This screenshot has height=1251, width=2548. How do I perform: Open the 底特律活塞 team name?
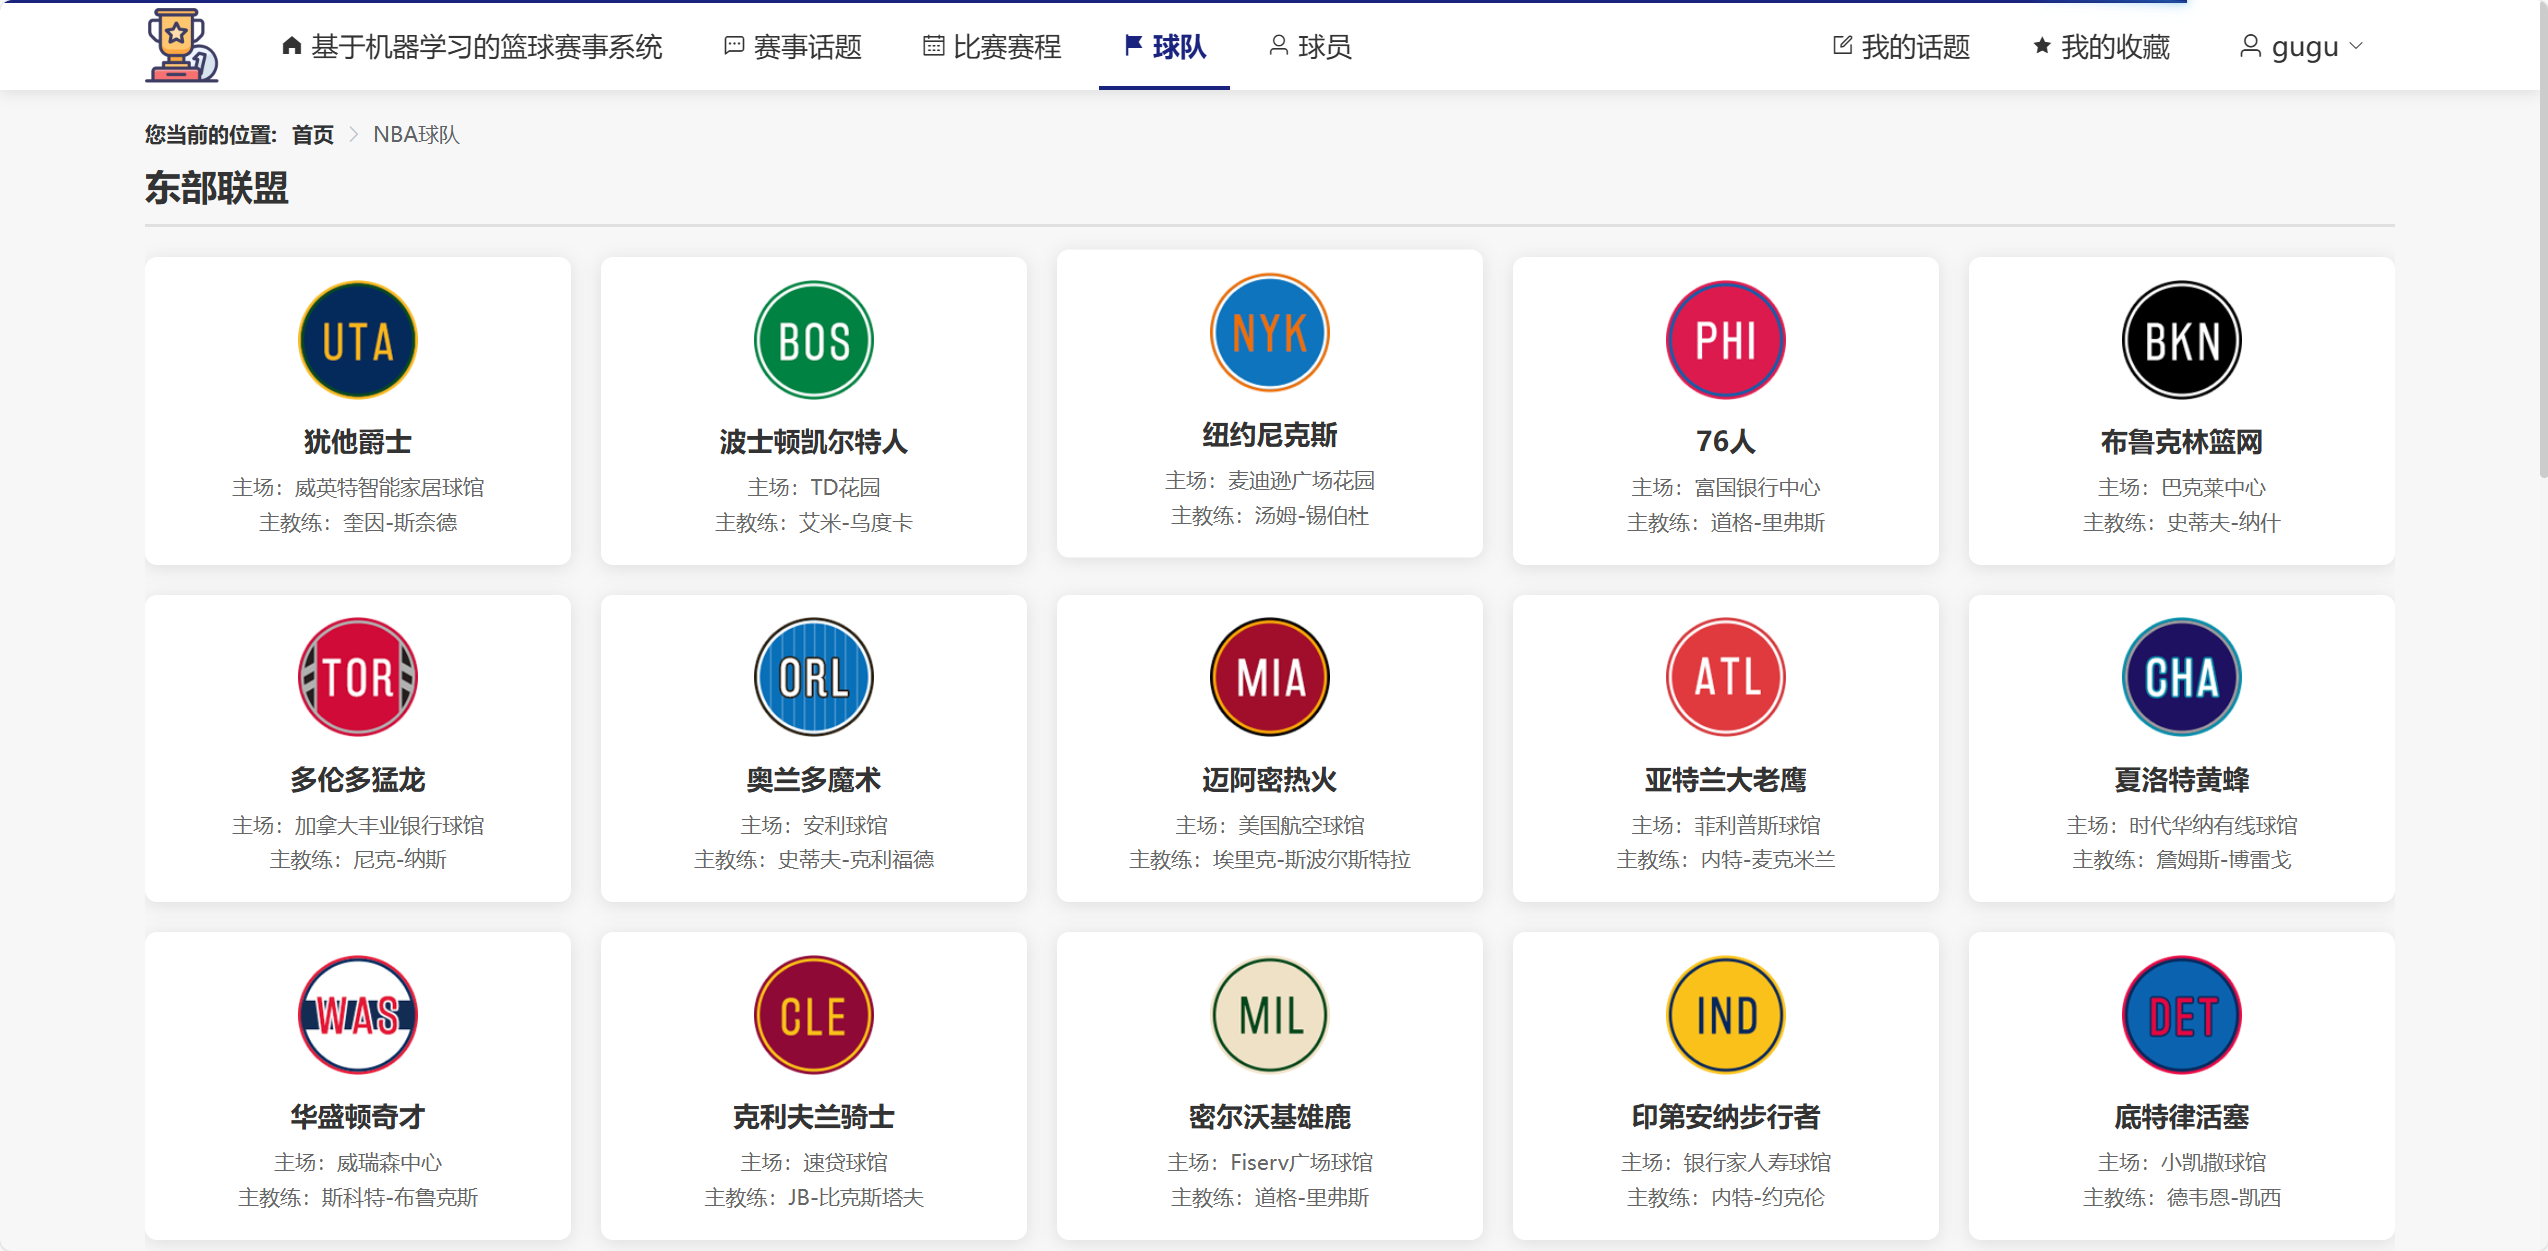[2182, 1116]
